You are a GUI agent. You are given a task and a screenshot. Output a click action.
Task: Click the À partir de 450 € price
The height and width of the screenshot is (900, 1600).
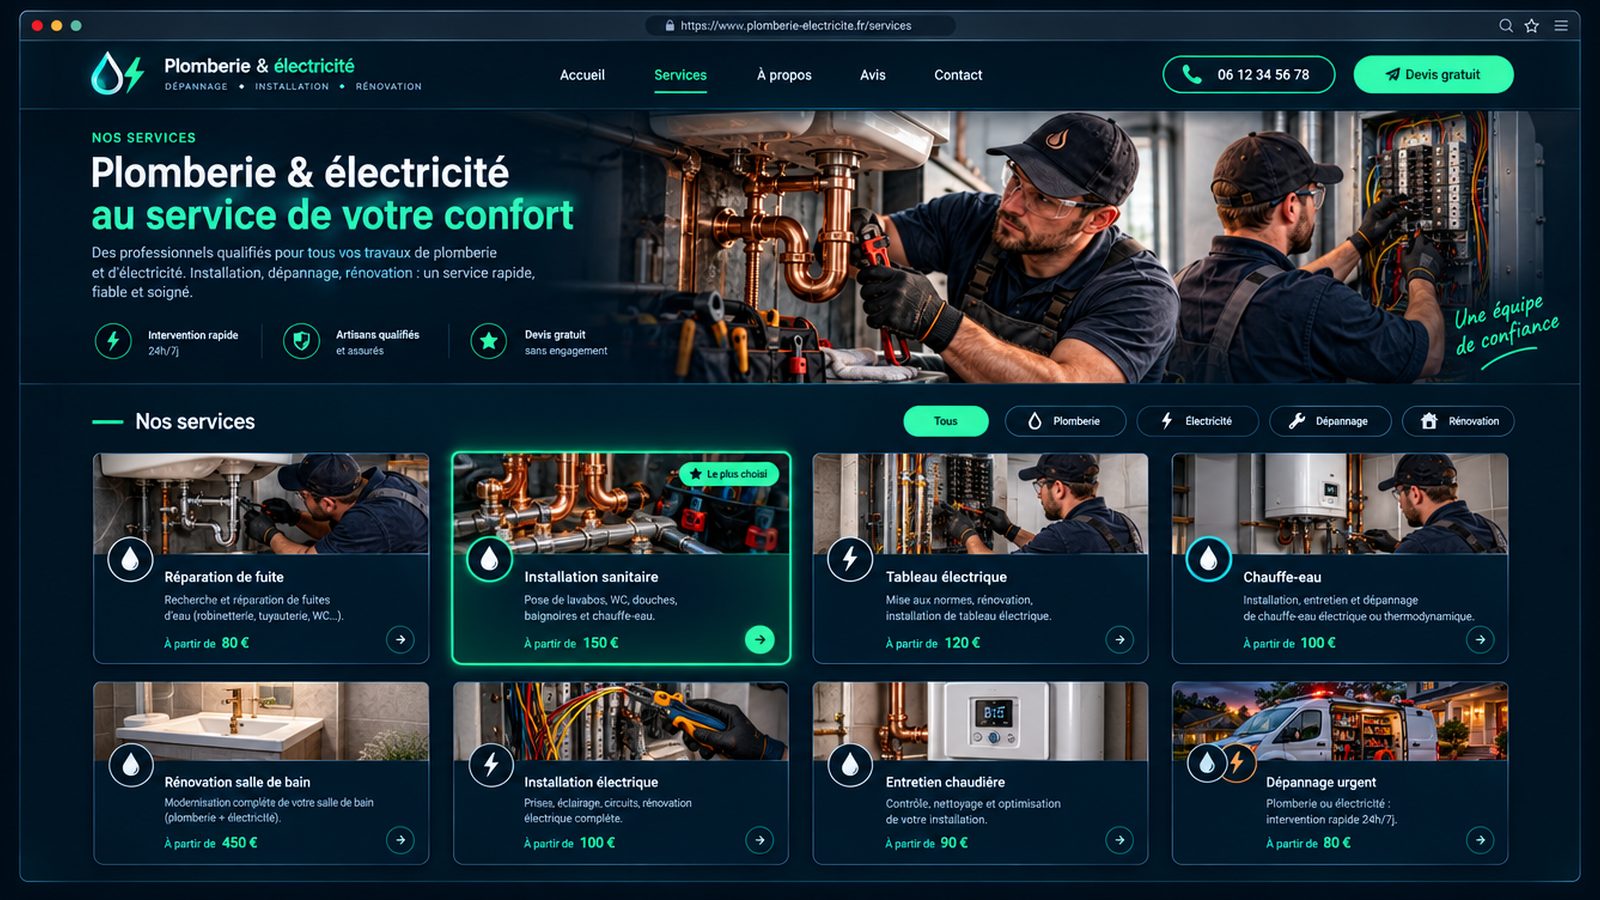coord(211,843)
